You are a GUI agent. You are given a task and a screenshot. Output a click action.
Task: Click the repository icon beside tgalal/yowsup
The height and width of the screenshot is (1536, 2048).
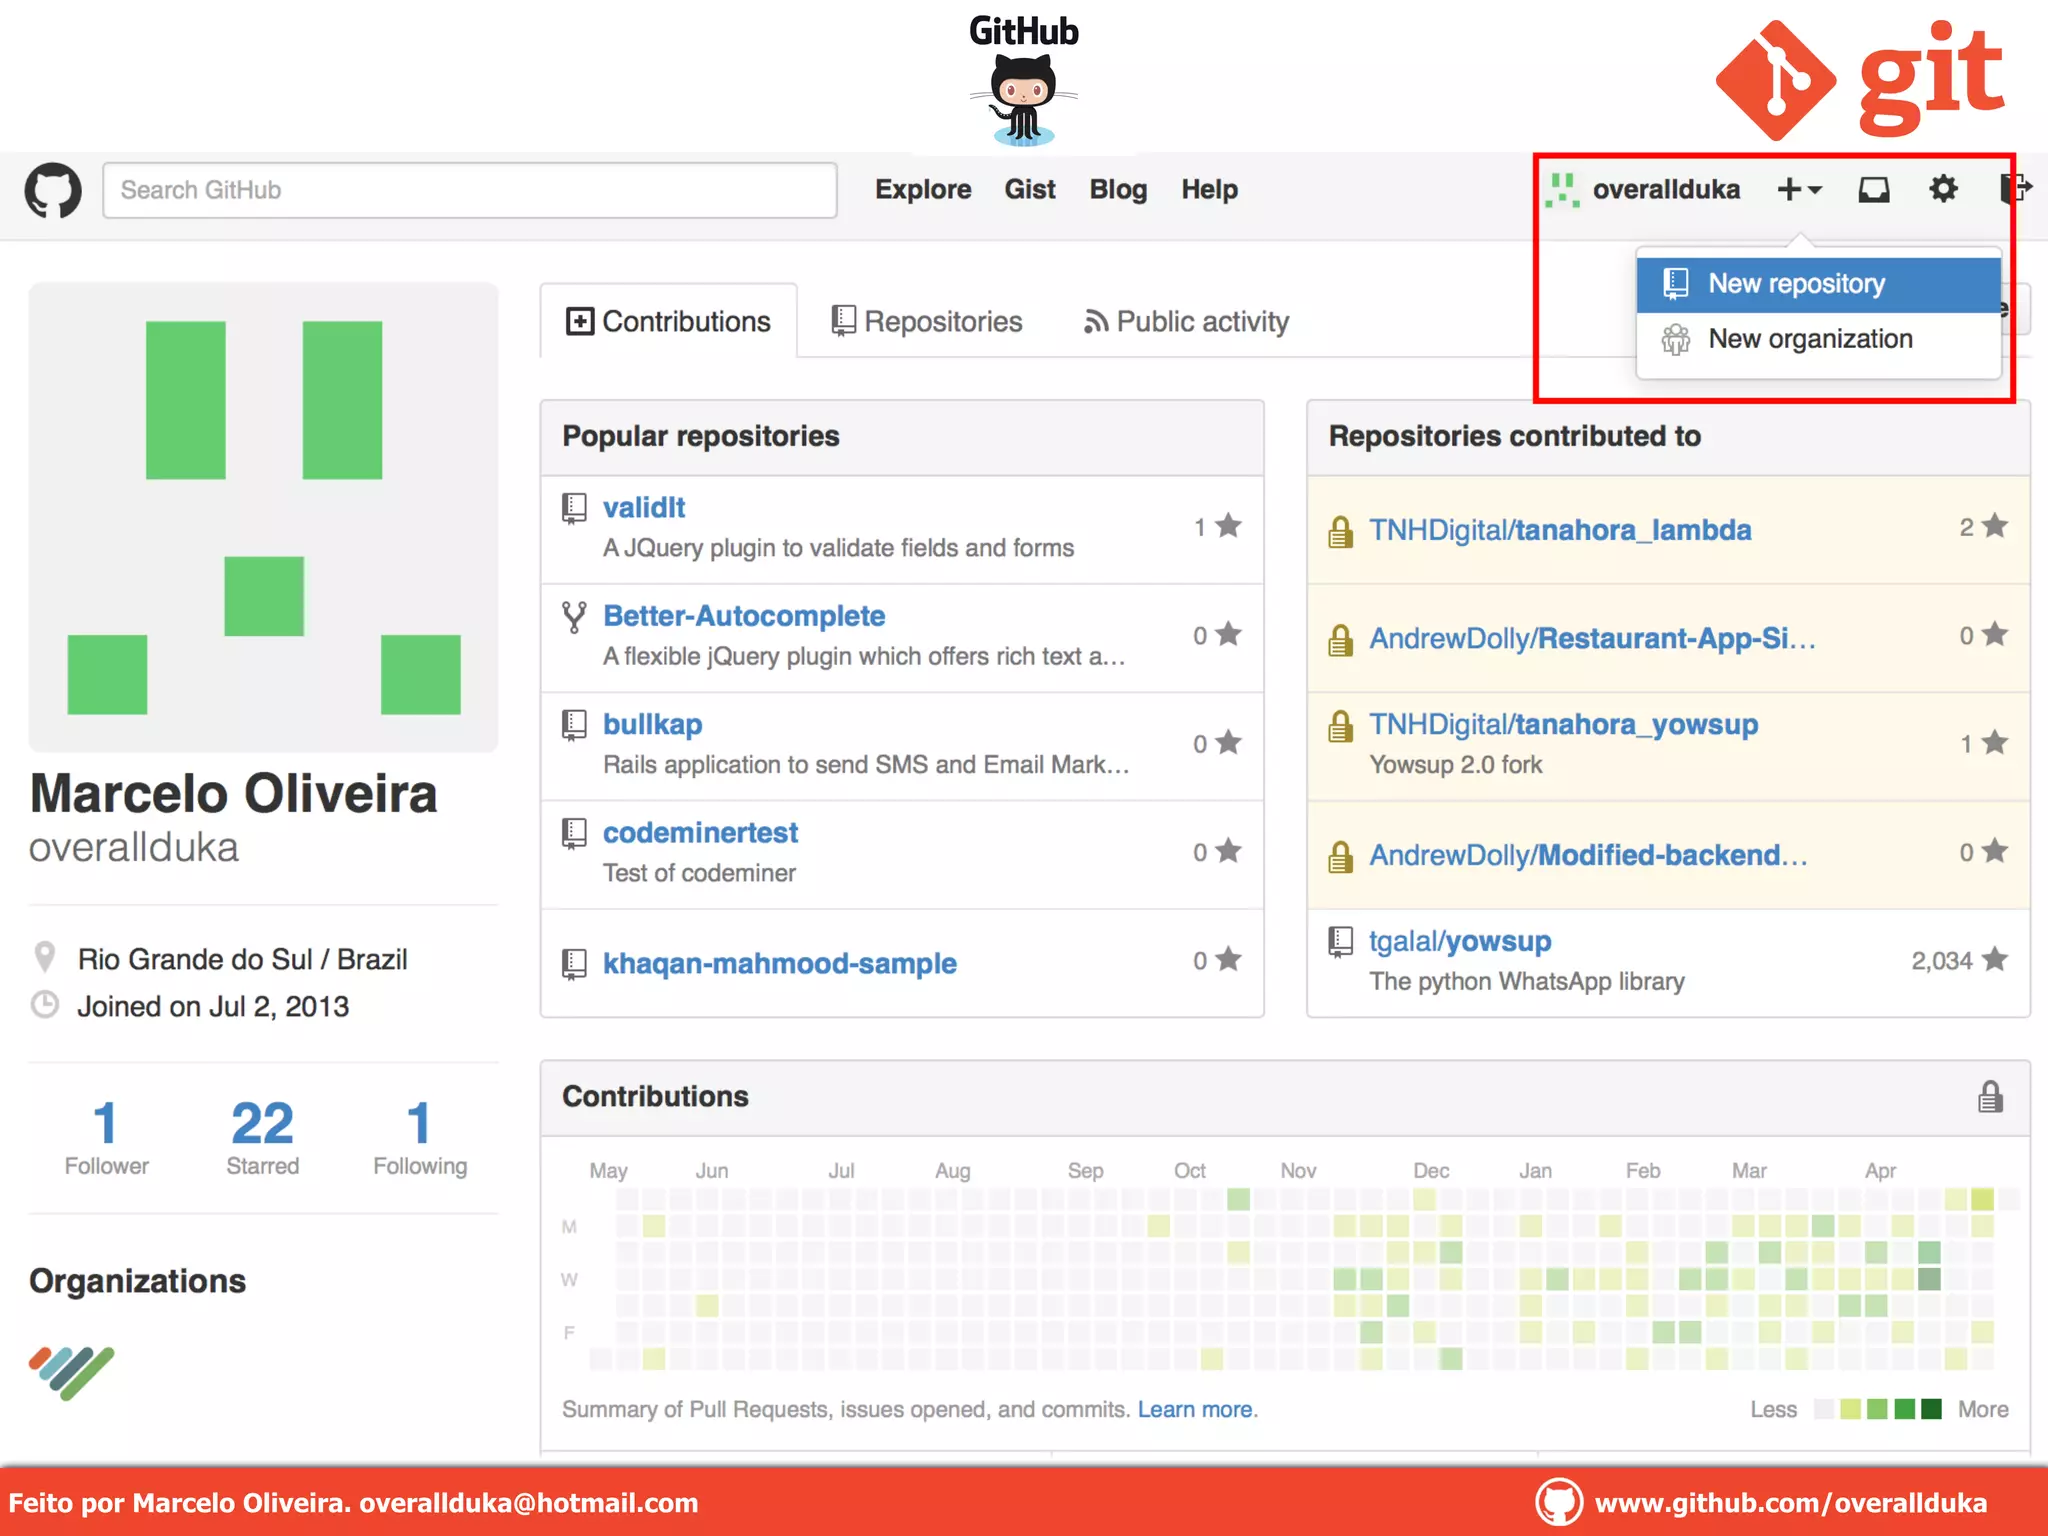(x=1341, y=942)
